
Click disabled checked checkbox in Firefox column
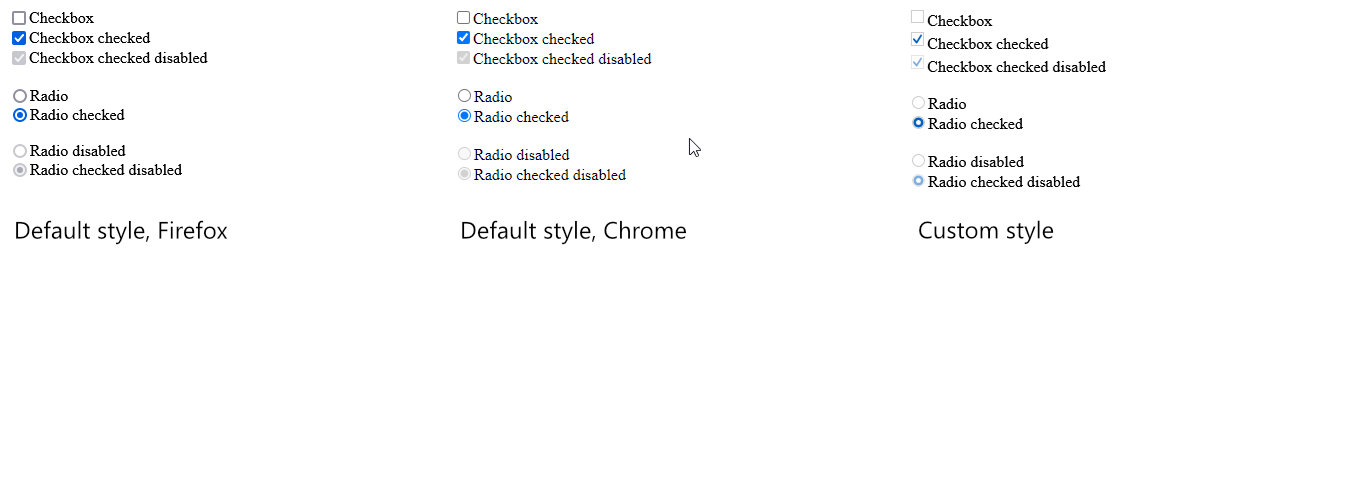pyautogui.click(x=19, y=58)
